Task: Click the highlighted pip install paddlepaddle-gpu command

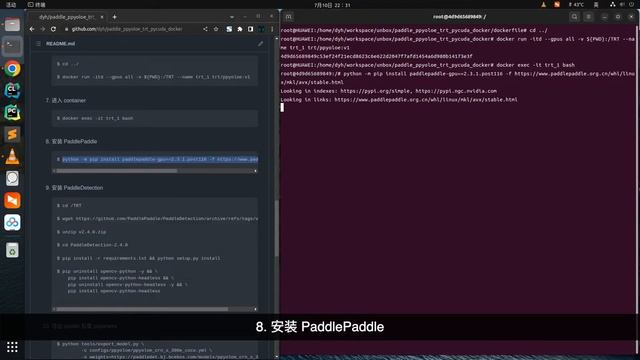Action: [160, 159]
